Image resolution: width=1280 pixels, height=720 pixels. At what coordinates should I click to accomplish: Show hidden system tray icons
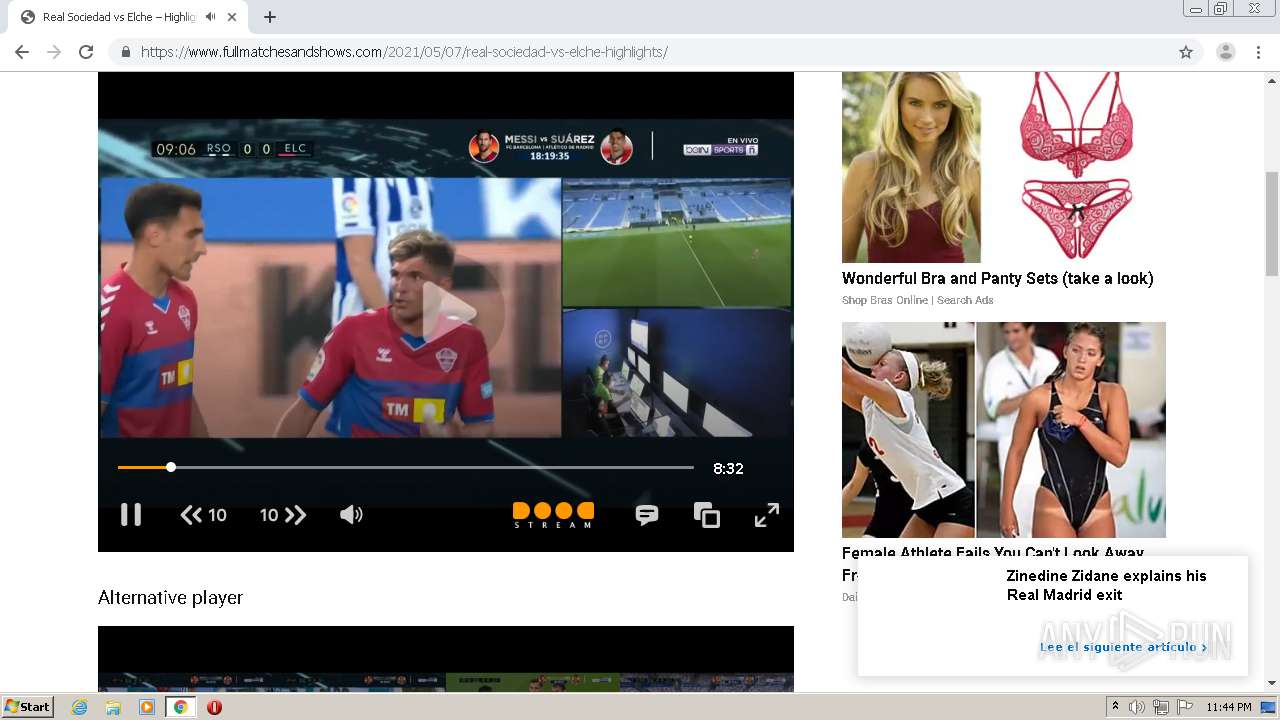coord(1115,707)
